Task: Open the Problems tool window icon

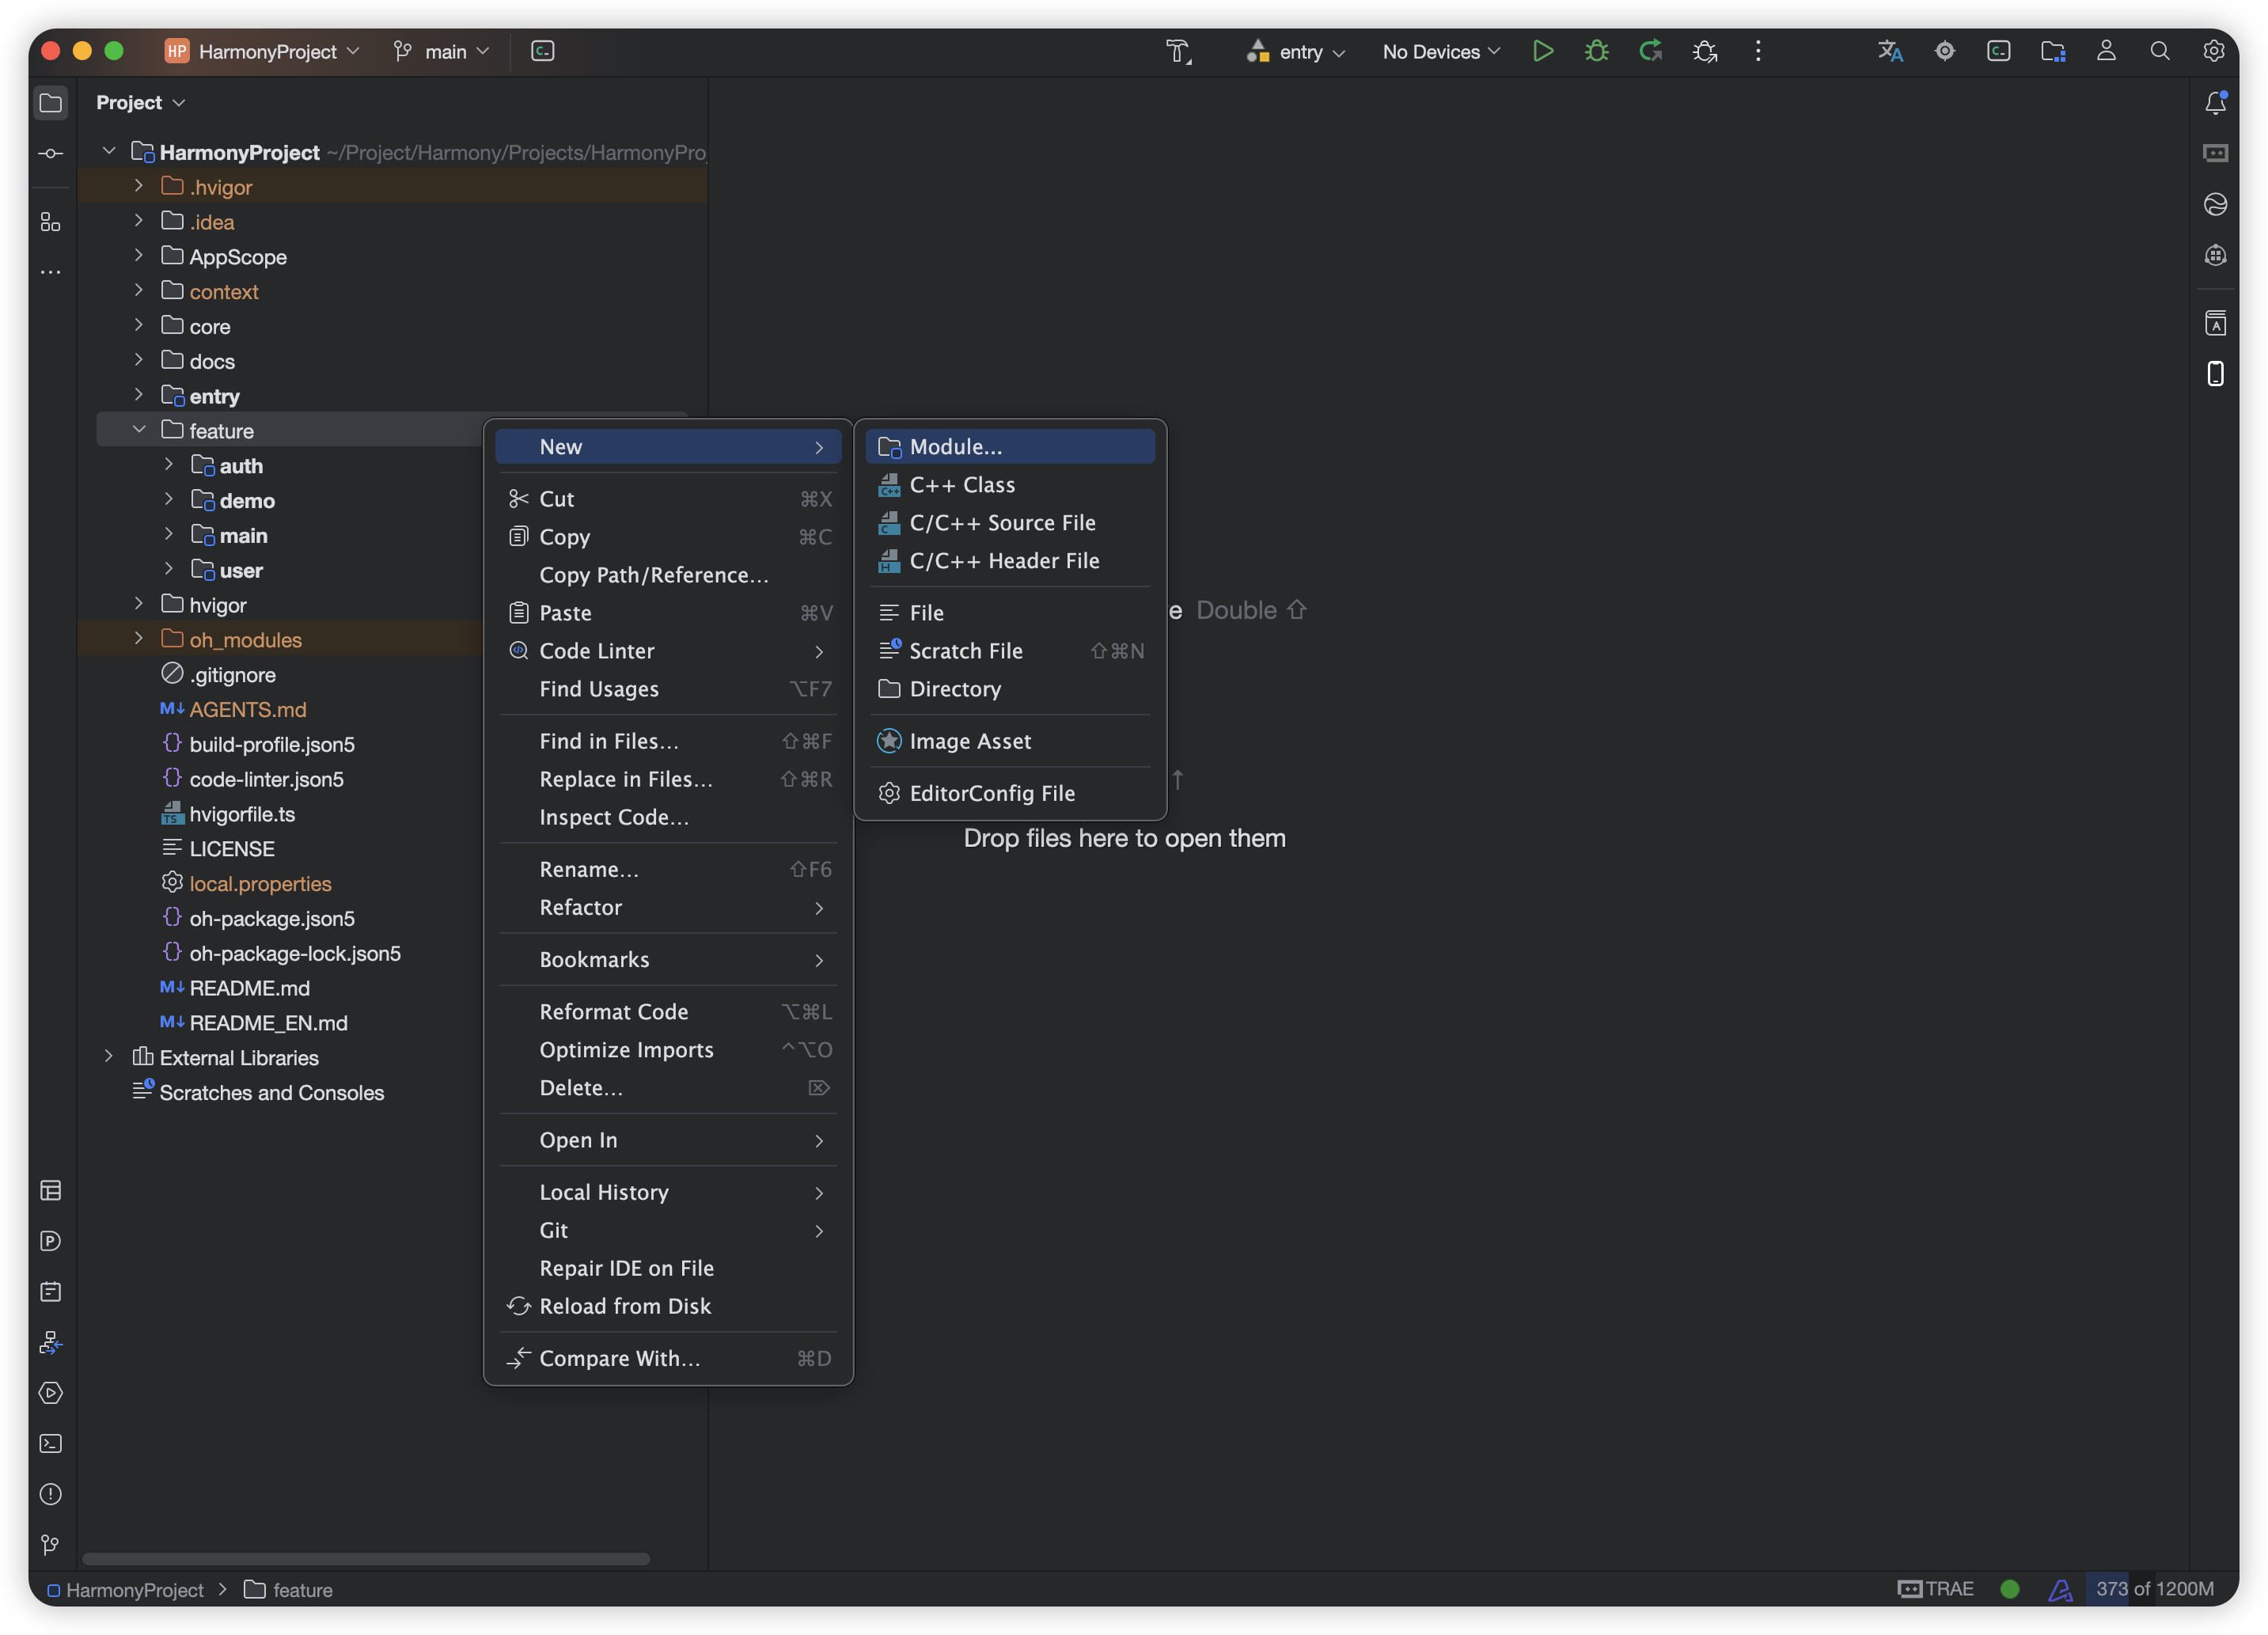Action: (x=51, y=1494)
